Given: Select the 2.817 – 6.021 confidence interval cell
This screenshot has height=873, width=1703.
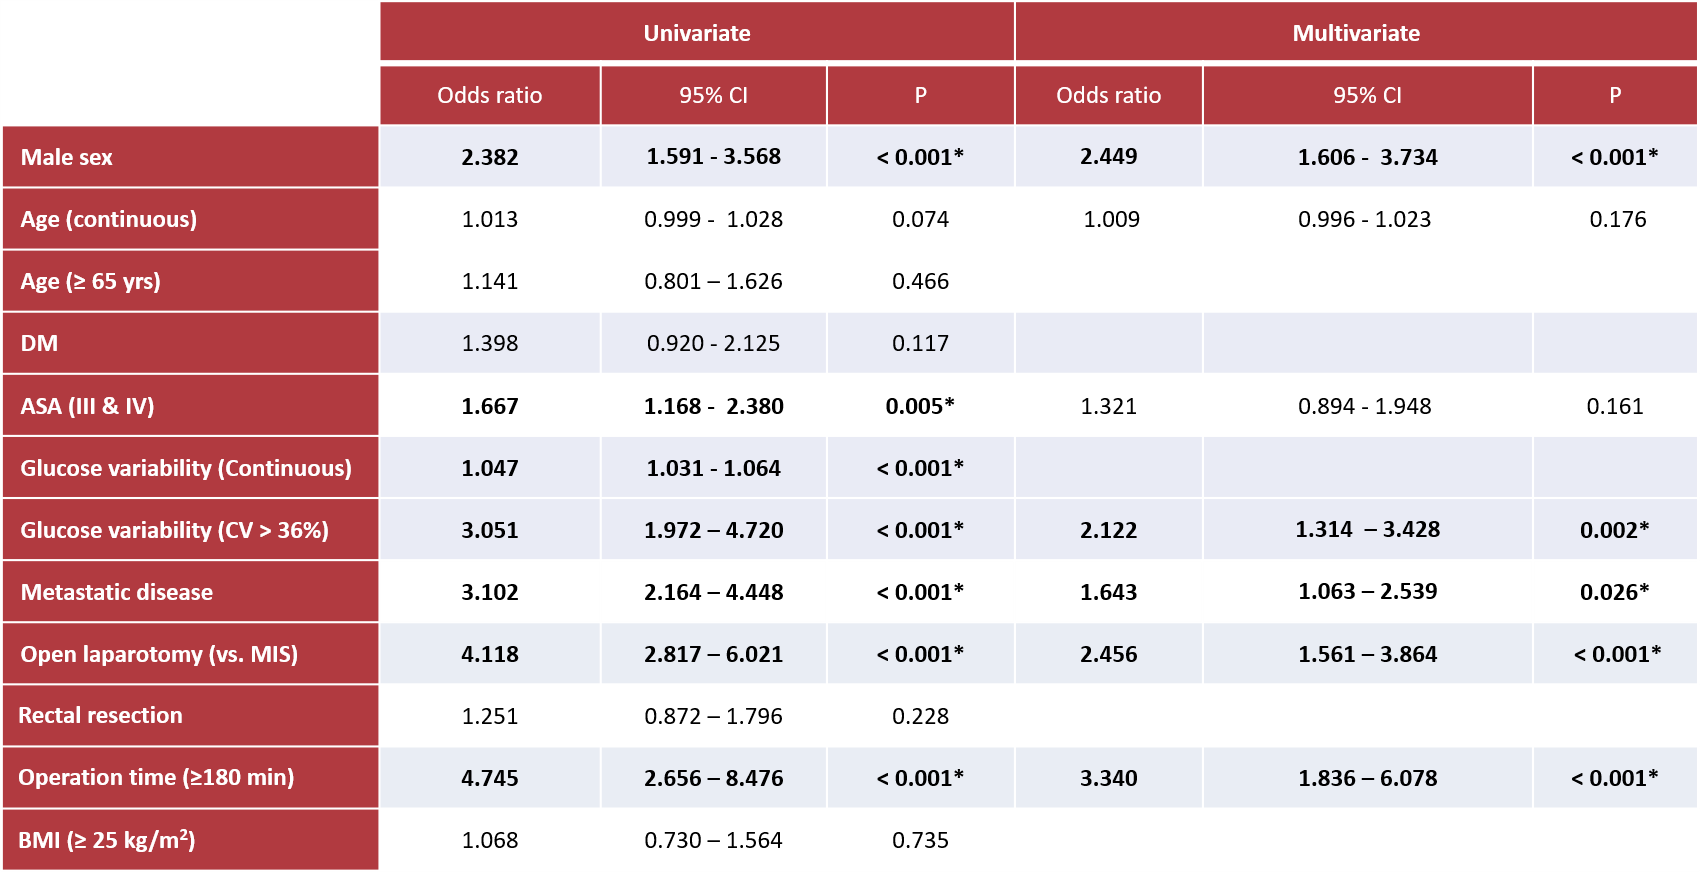Looking at the screenshot, I should click(x=714, y=654).
